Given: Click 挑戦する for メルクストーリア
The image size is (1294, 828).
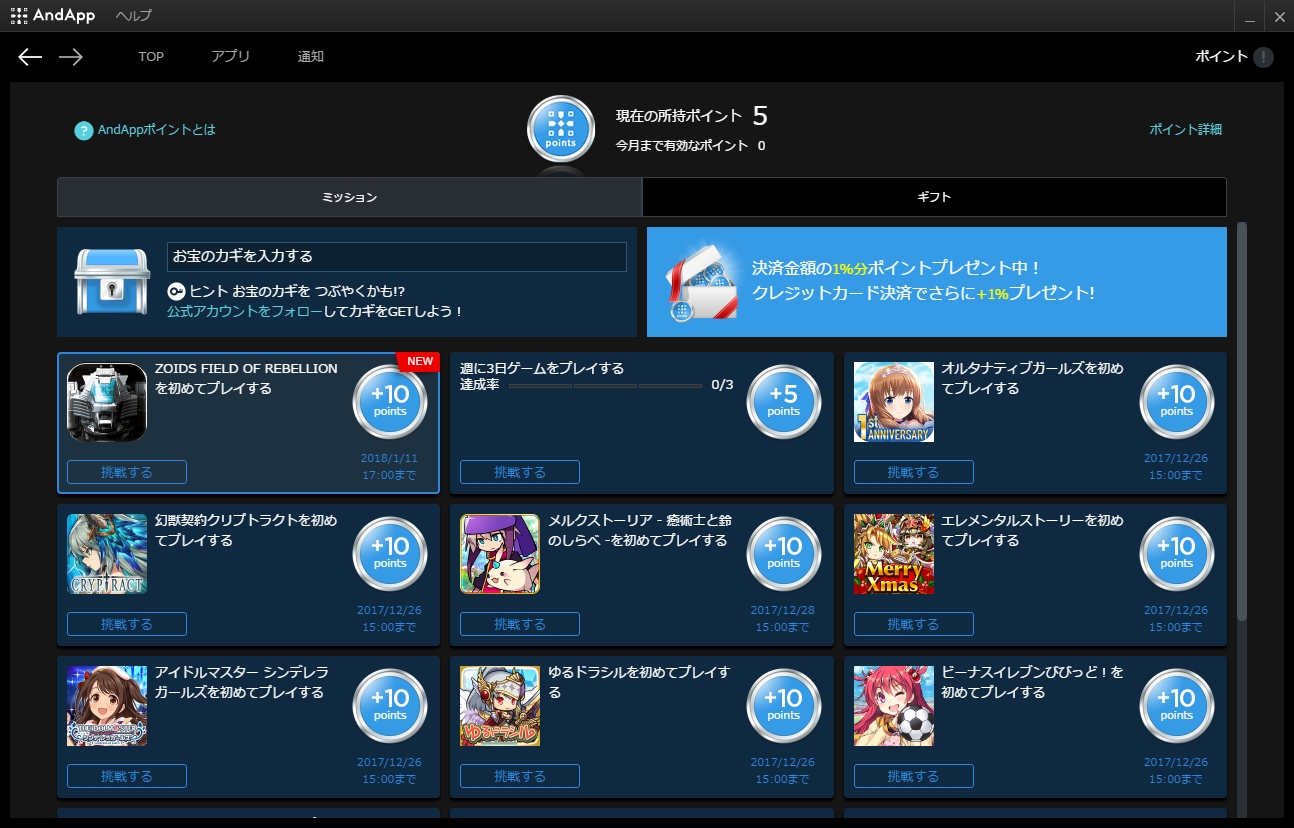Looking at the screenshot, I should [520, 624].
